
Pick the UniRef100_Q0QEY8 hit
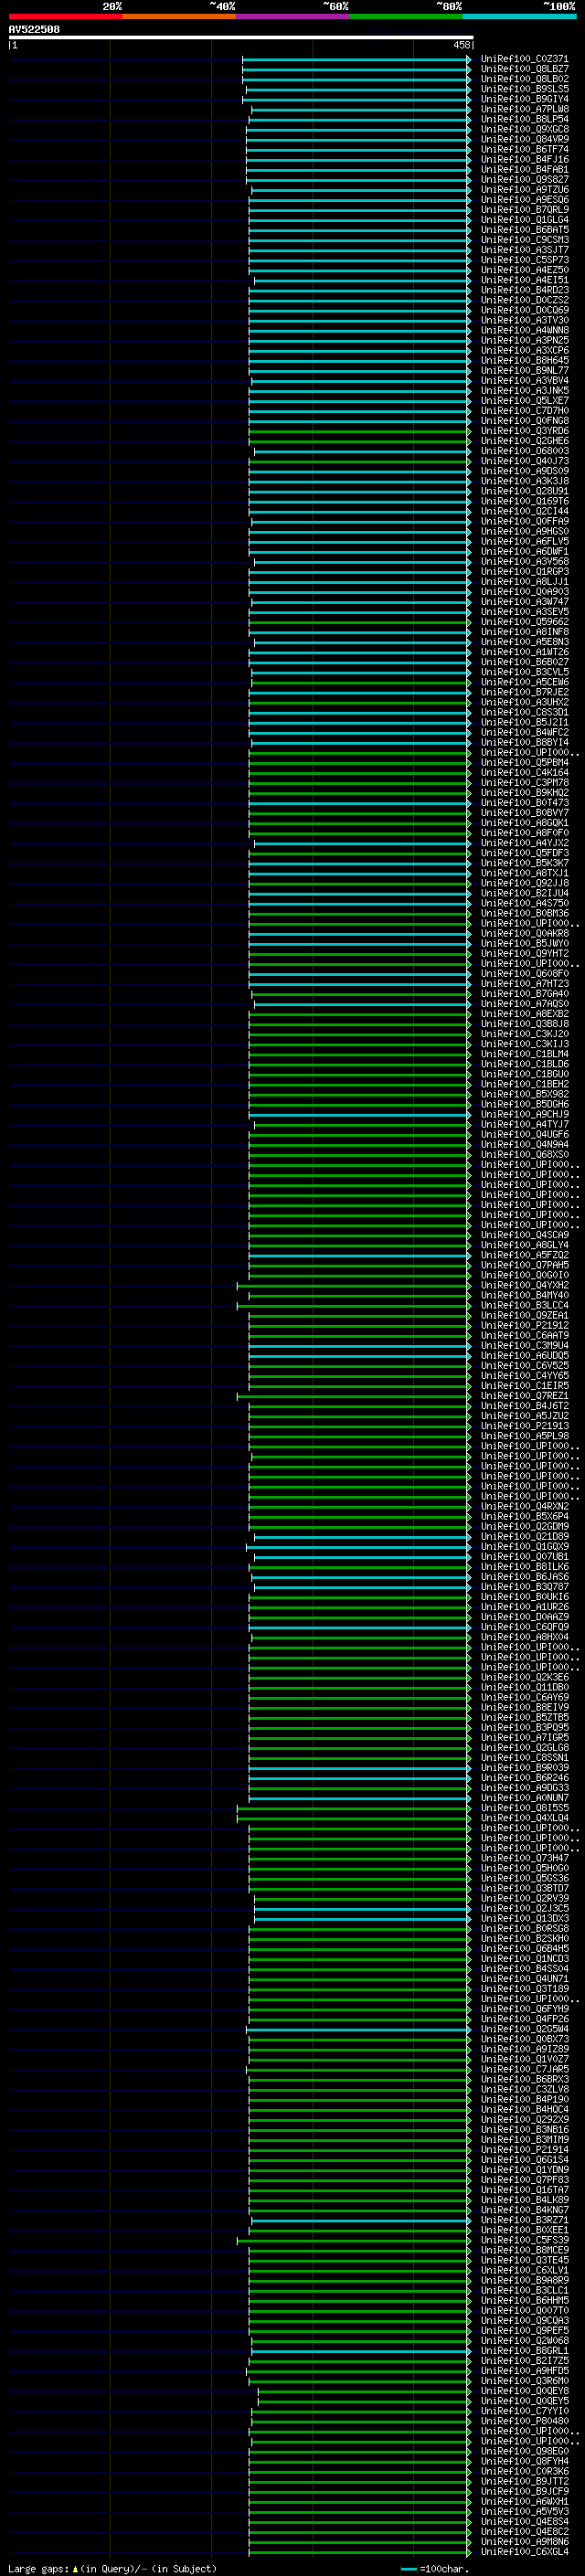[x=524, y=2390]
